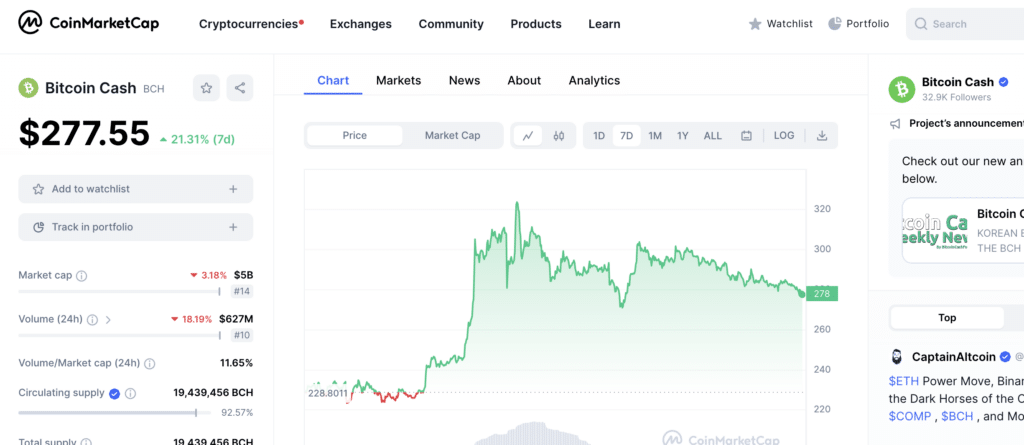Click the Volume (24h) rank bar

click(120, 335)
